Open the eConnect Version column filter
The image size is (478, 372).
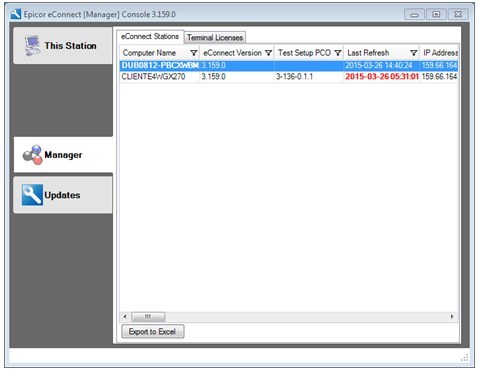pos(268,53)
